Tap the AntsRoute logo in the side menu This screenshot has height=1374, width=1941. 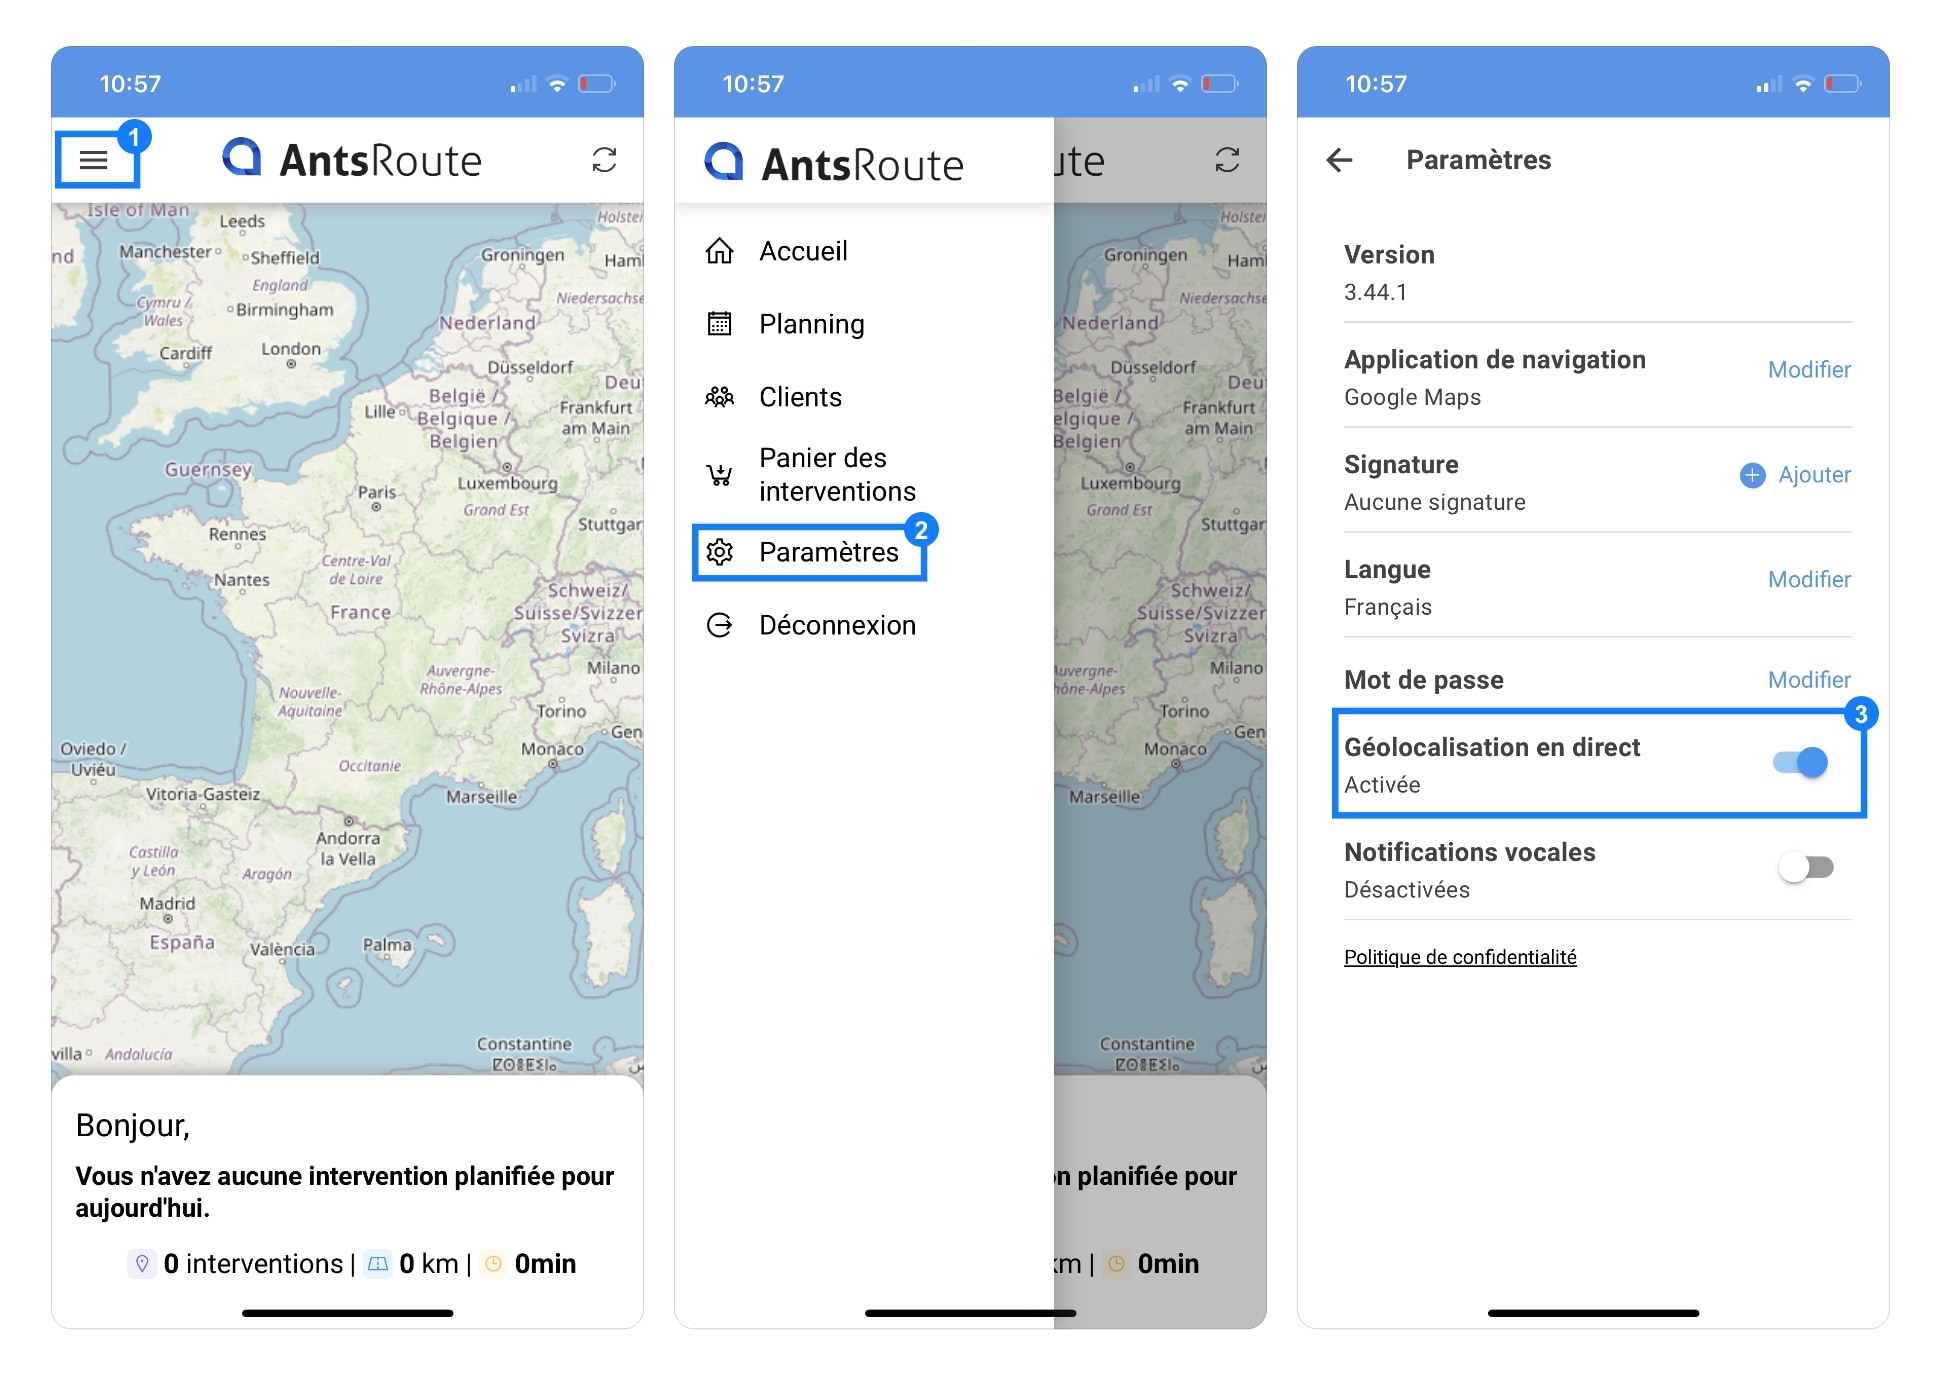pyautogui.click(x=834, y=163)
